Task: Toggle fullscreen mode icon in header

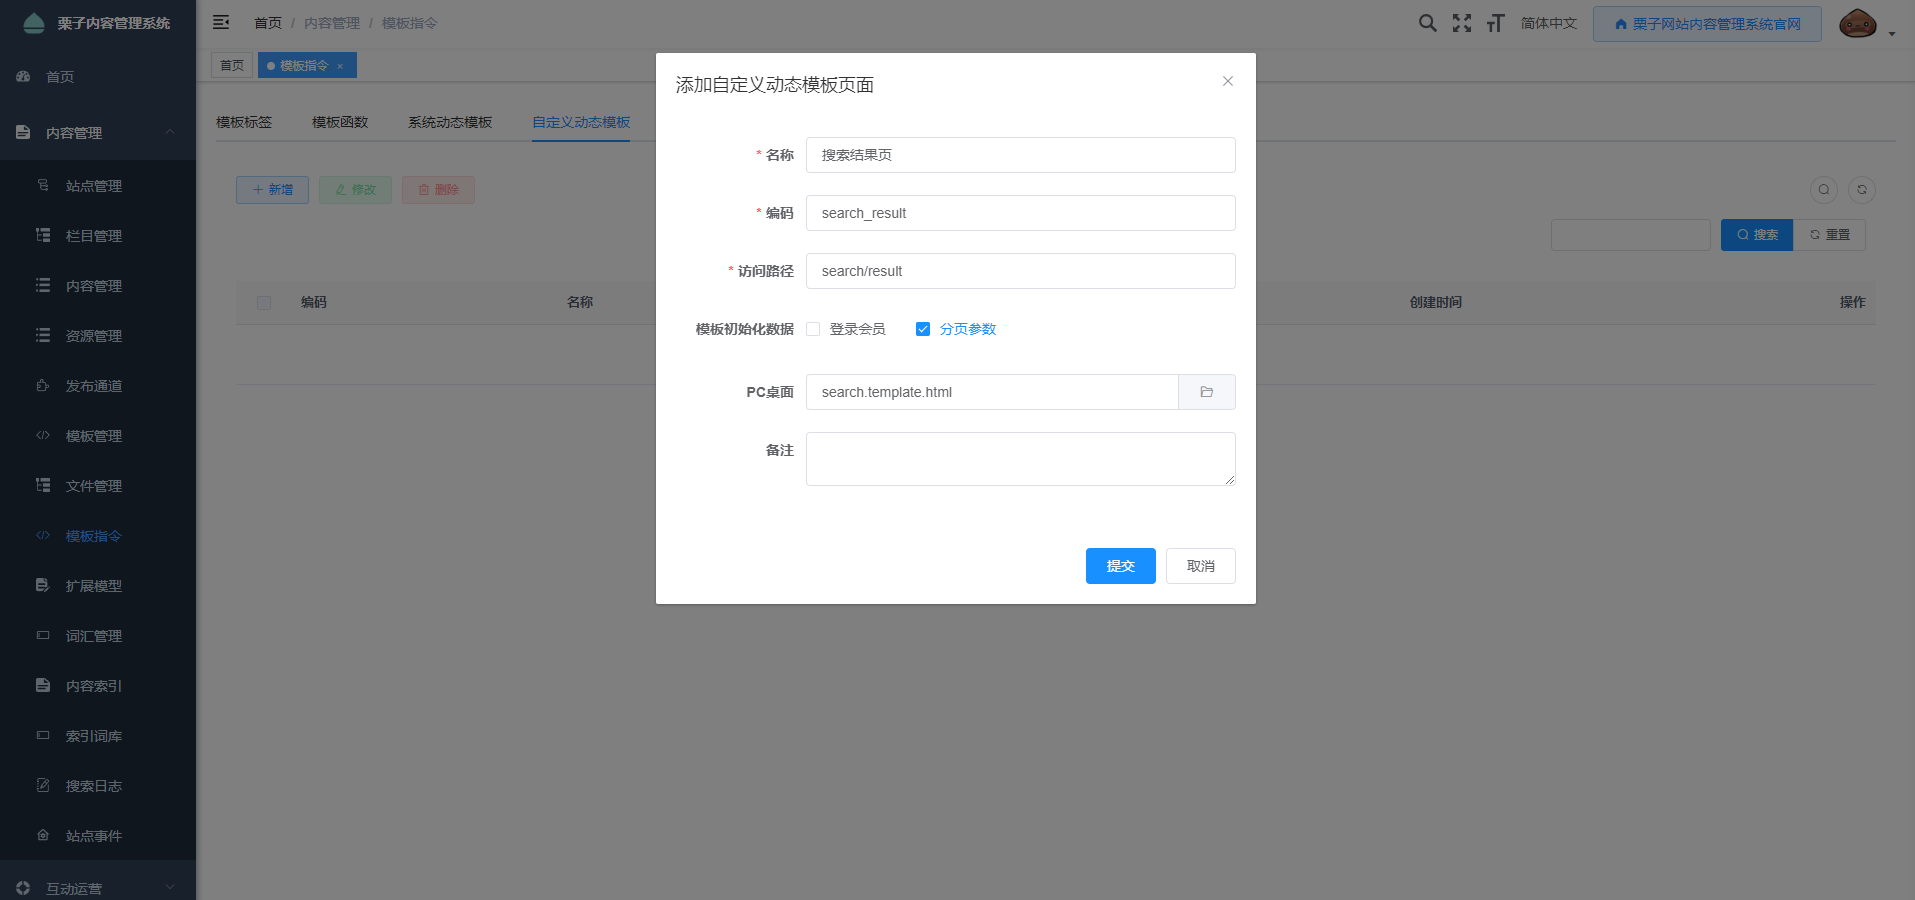Action: click(x=1461, y=23)
